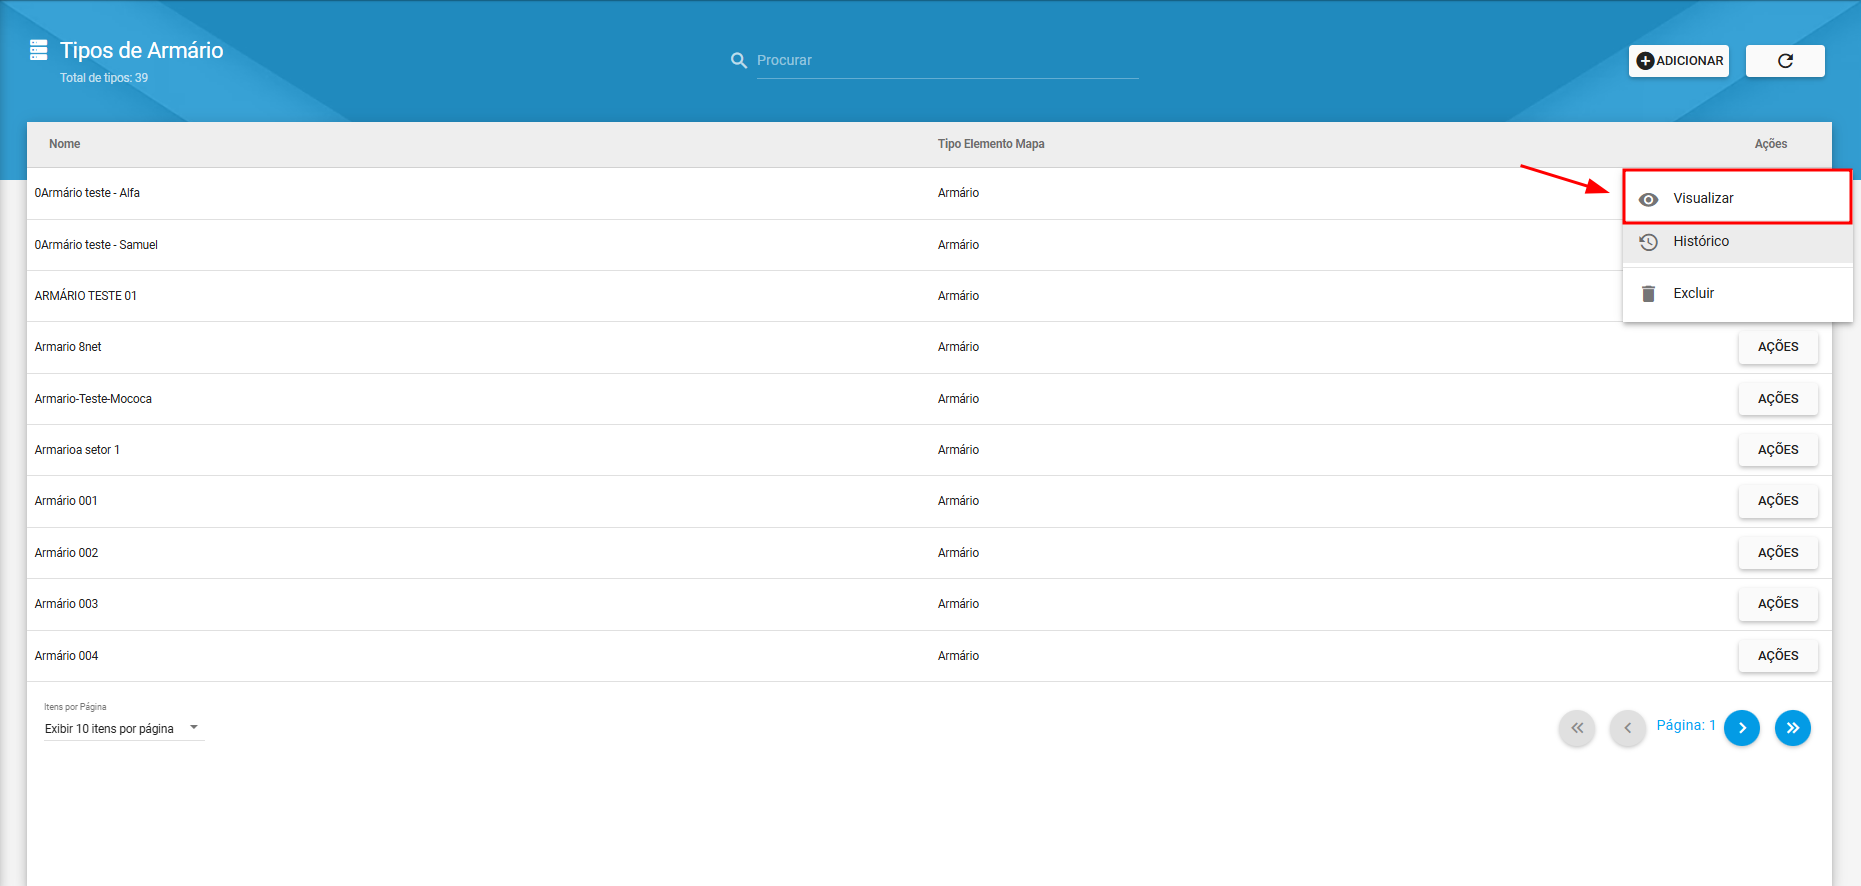Open AÇÕES for Armário 002
Viewport: 1861px width, 886px height.
(1778, 553)
